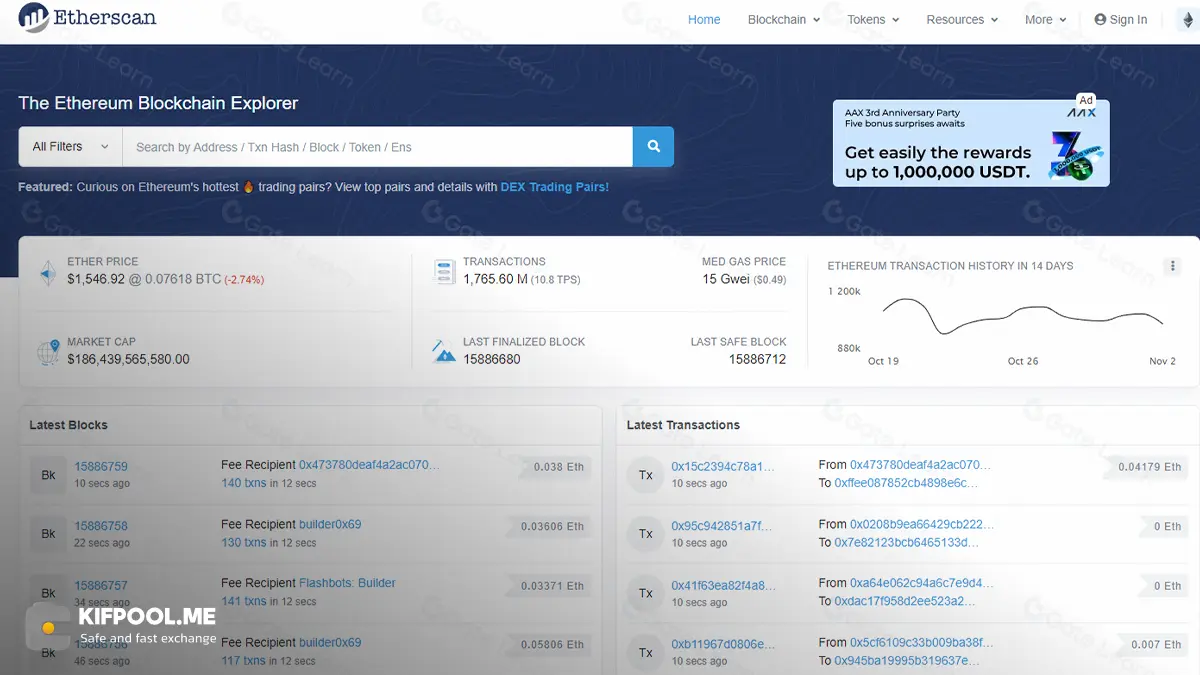Open From address 0xa64e062c94a6c7e9d4

[x=922, y=583]
